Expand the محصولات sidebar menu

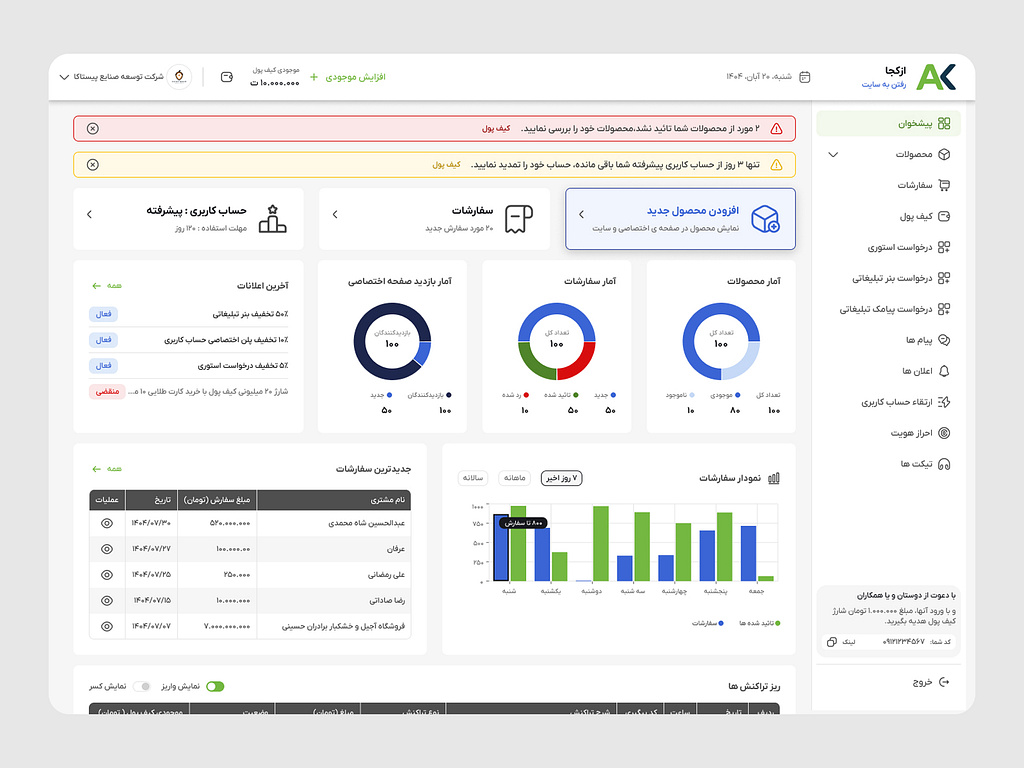coord(834,152)
